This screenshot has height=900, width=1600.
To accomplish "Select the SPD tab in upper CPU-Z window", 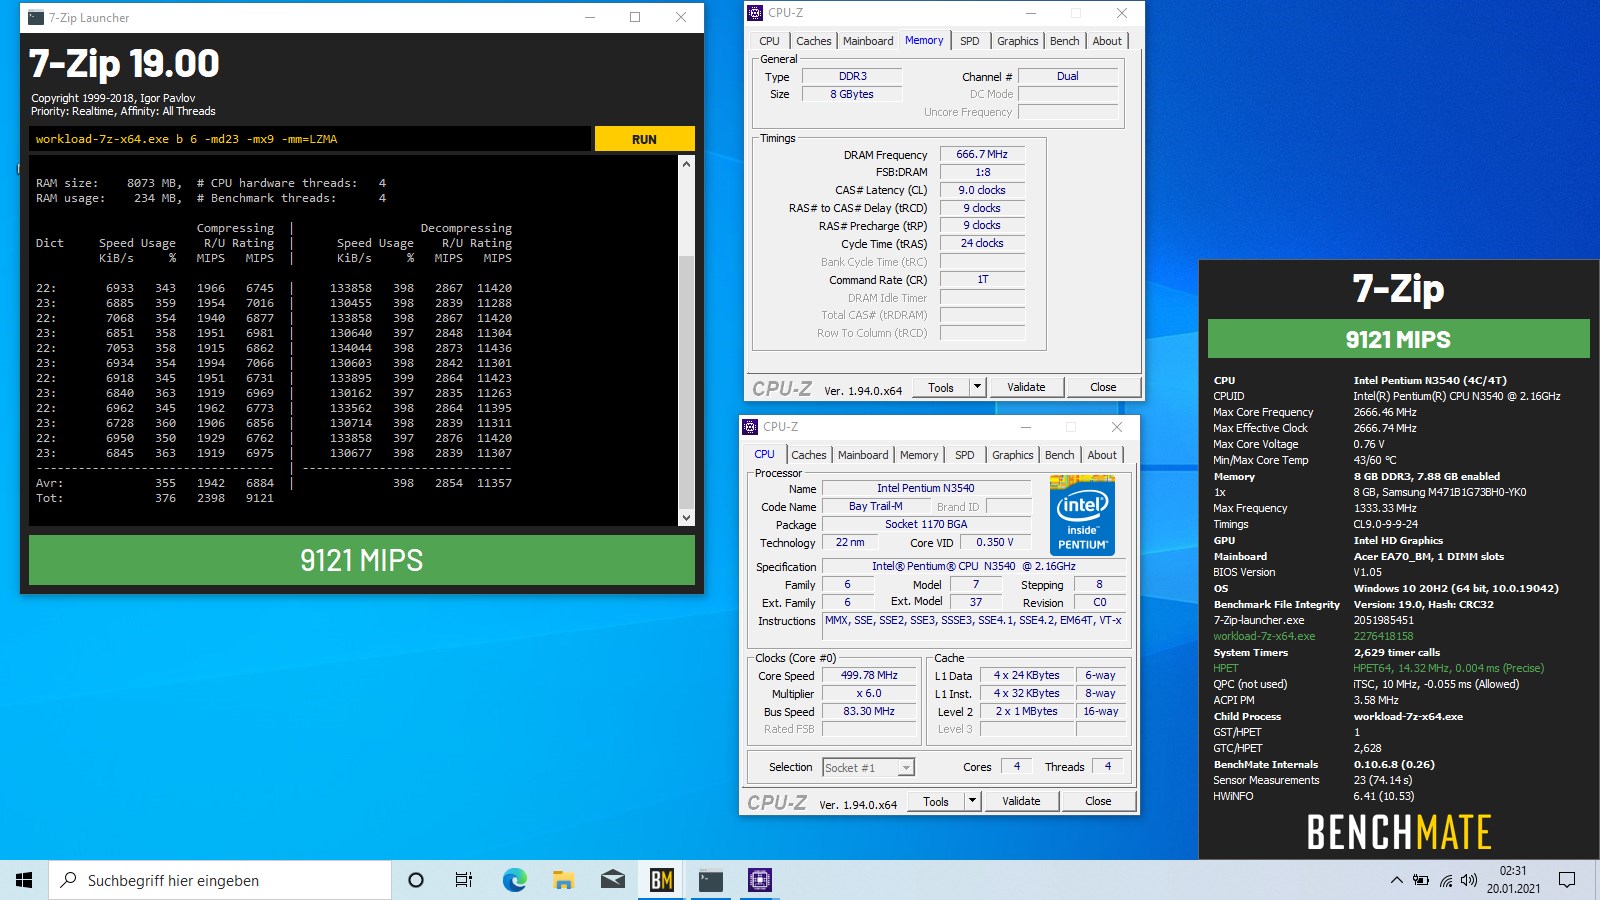I will (969, 41).
